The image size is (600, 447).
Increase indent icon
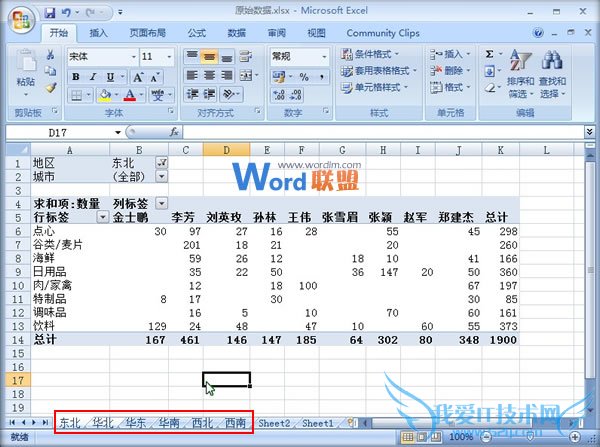coord(209,94)
